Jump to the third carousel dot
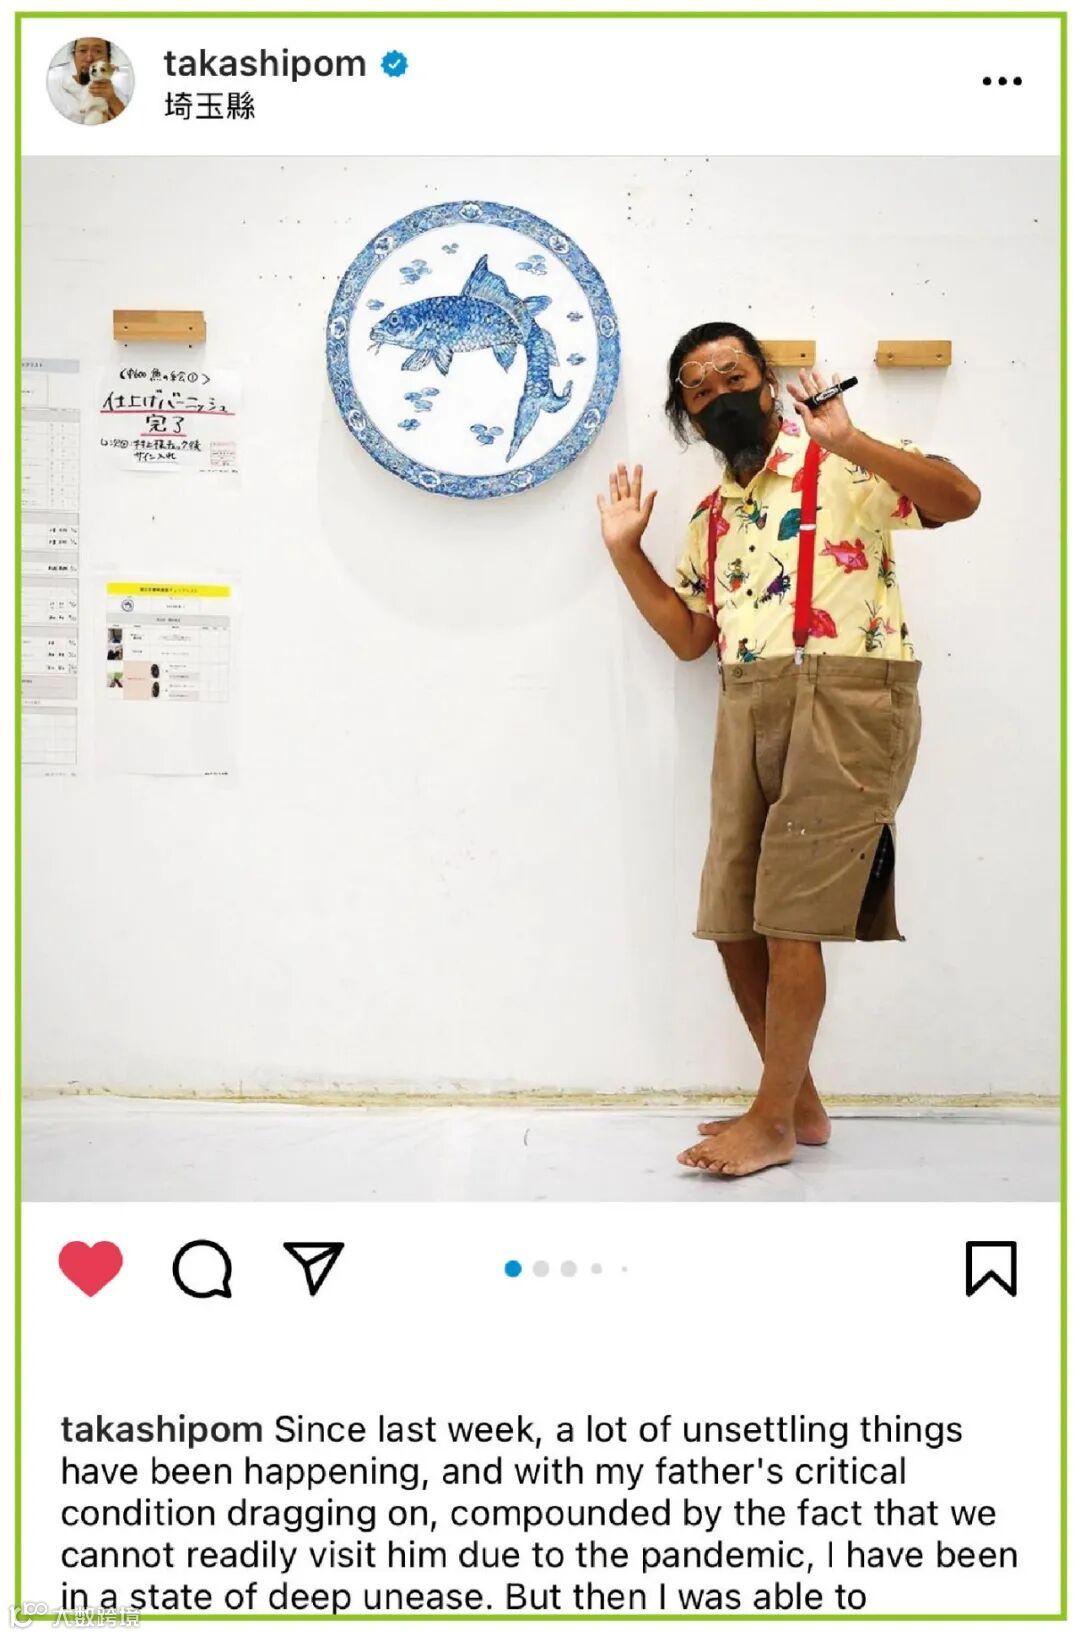This screenshot has width=1080, height=1636. click(x=569, y=1268)
